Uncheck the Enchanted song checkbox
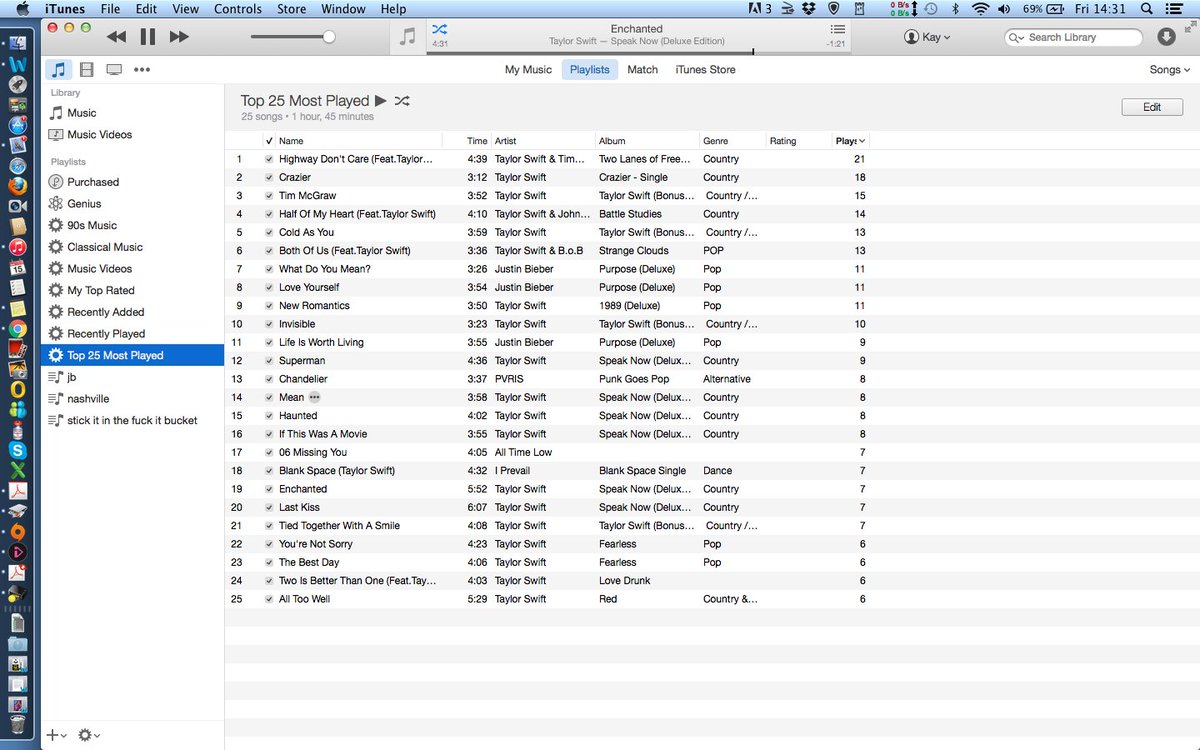 pyautogui.click(x=269, y=489)
